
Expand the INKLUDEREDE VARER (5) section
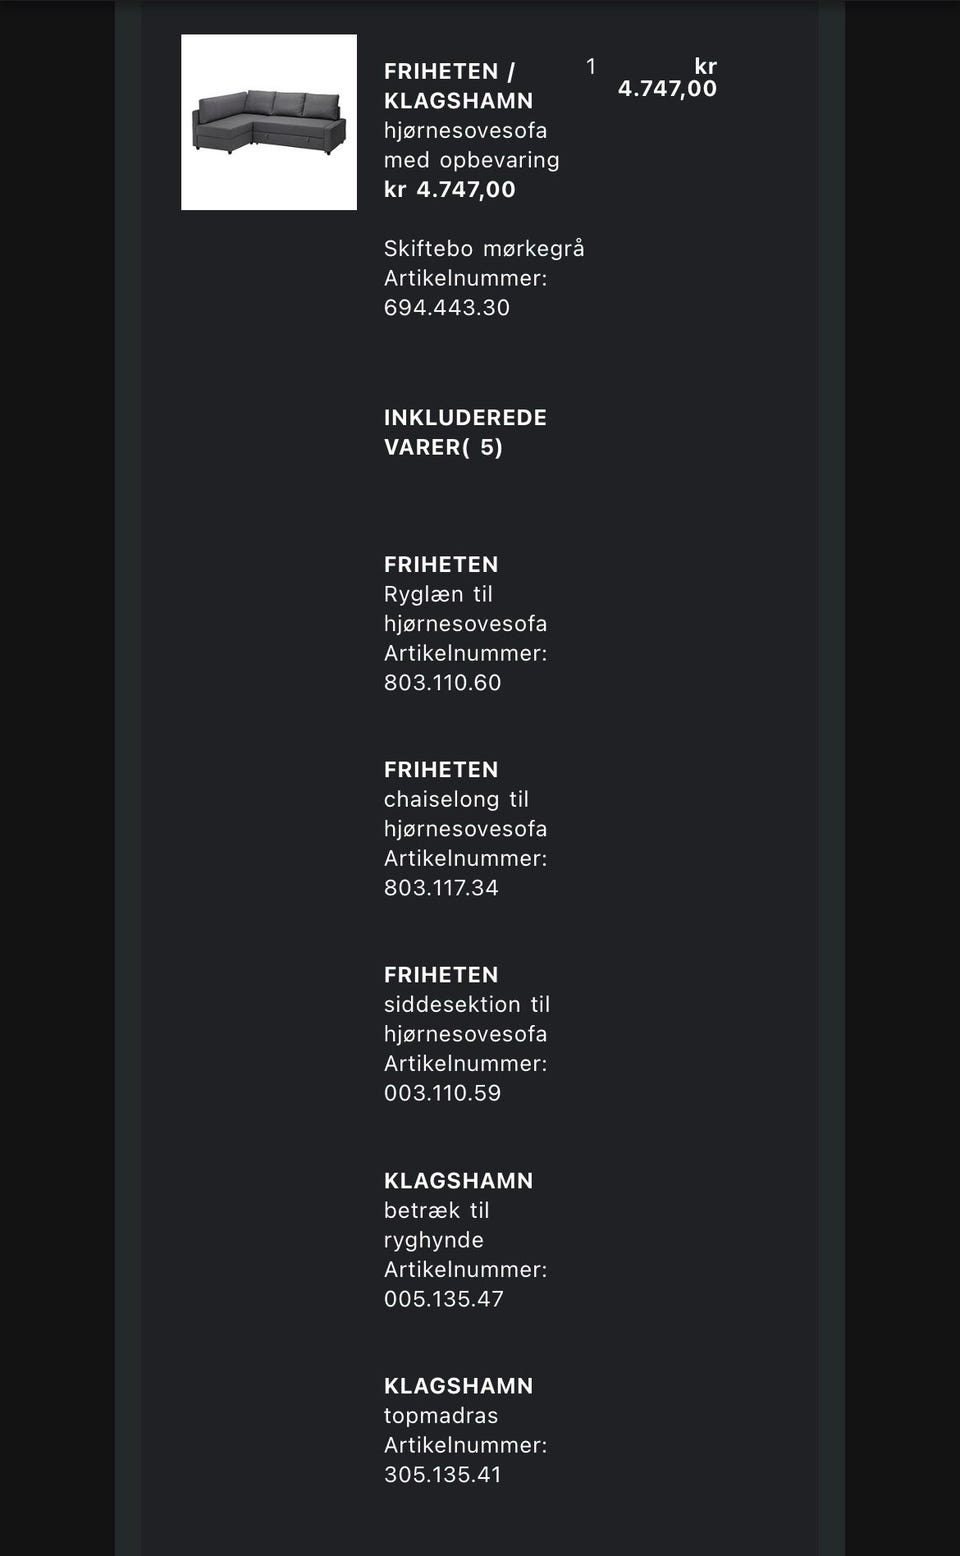[x=465, y=432]
